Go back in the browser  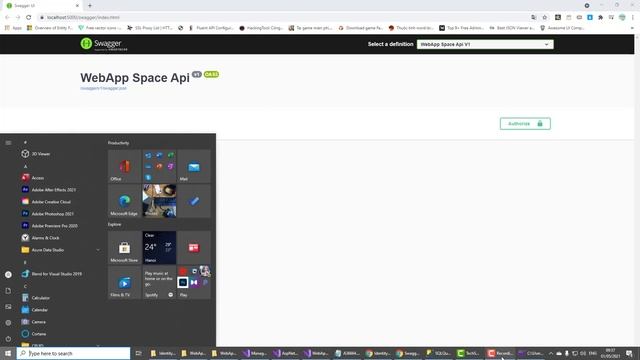7,17
